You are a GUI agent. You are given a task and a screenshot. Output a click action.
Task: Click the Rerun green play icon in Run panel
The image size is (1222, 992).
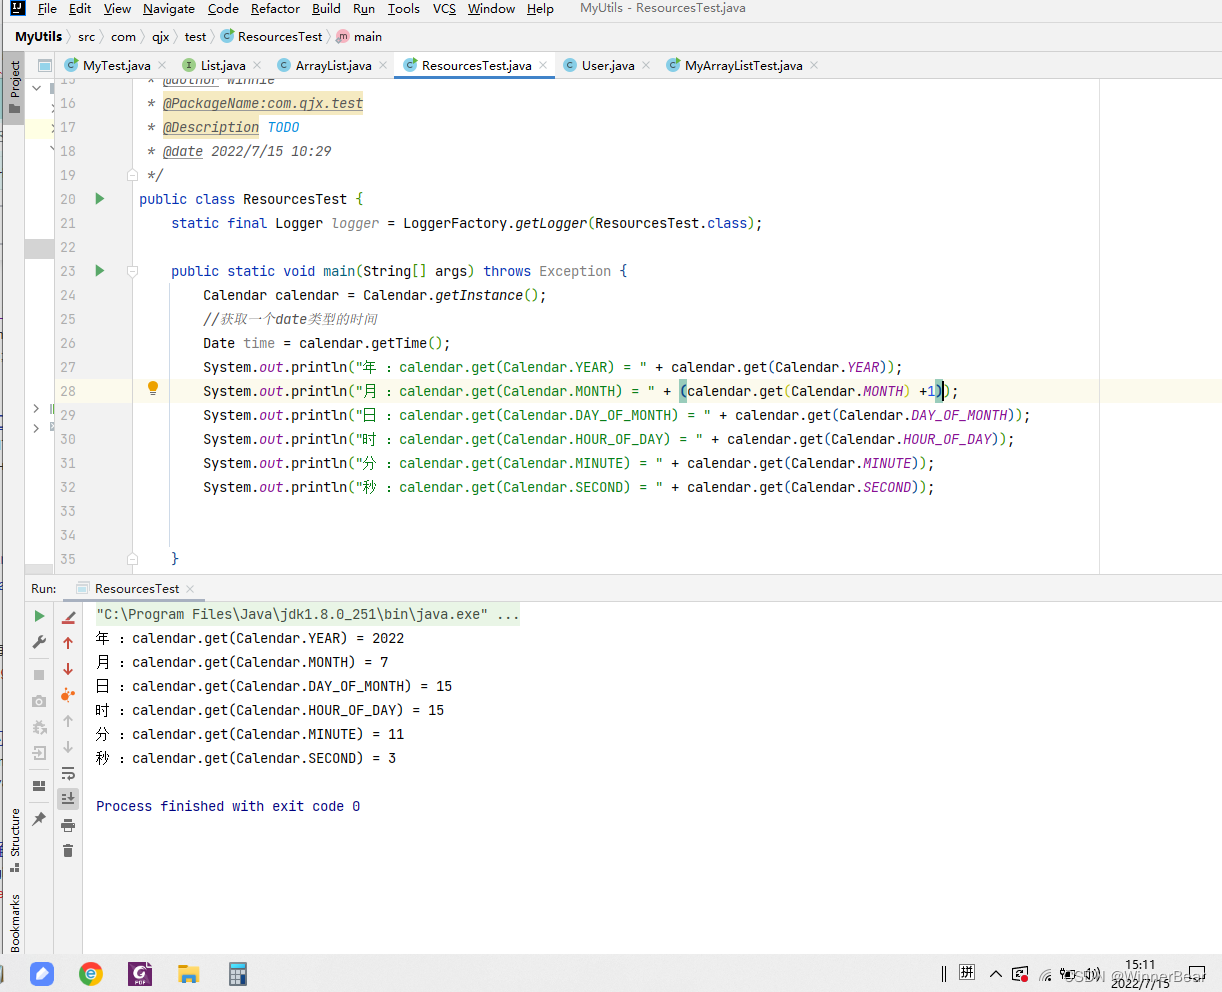click(40, 616)
